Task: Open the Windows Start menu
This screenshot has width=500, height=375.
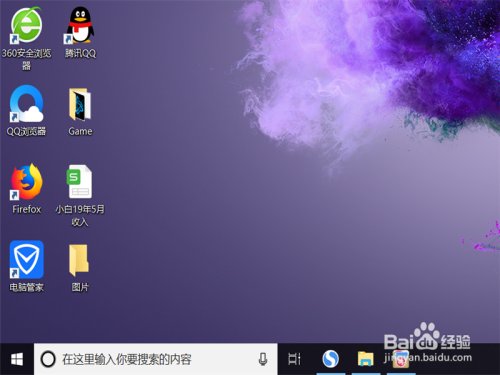Action: coord(17,359)
